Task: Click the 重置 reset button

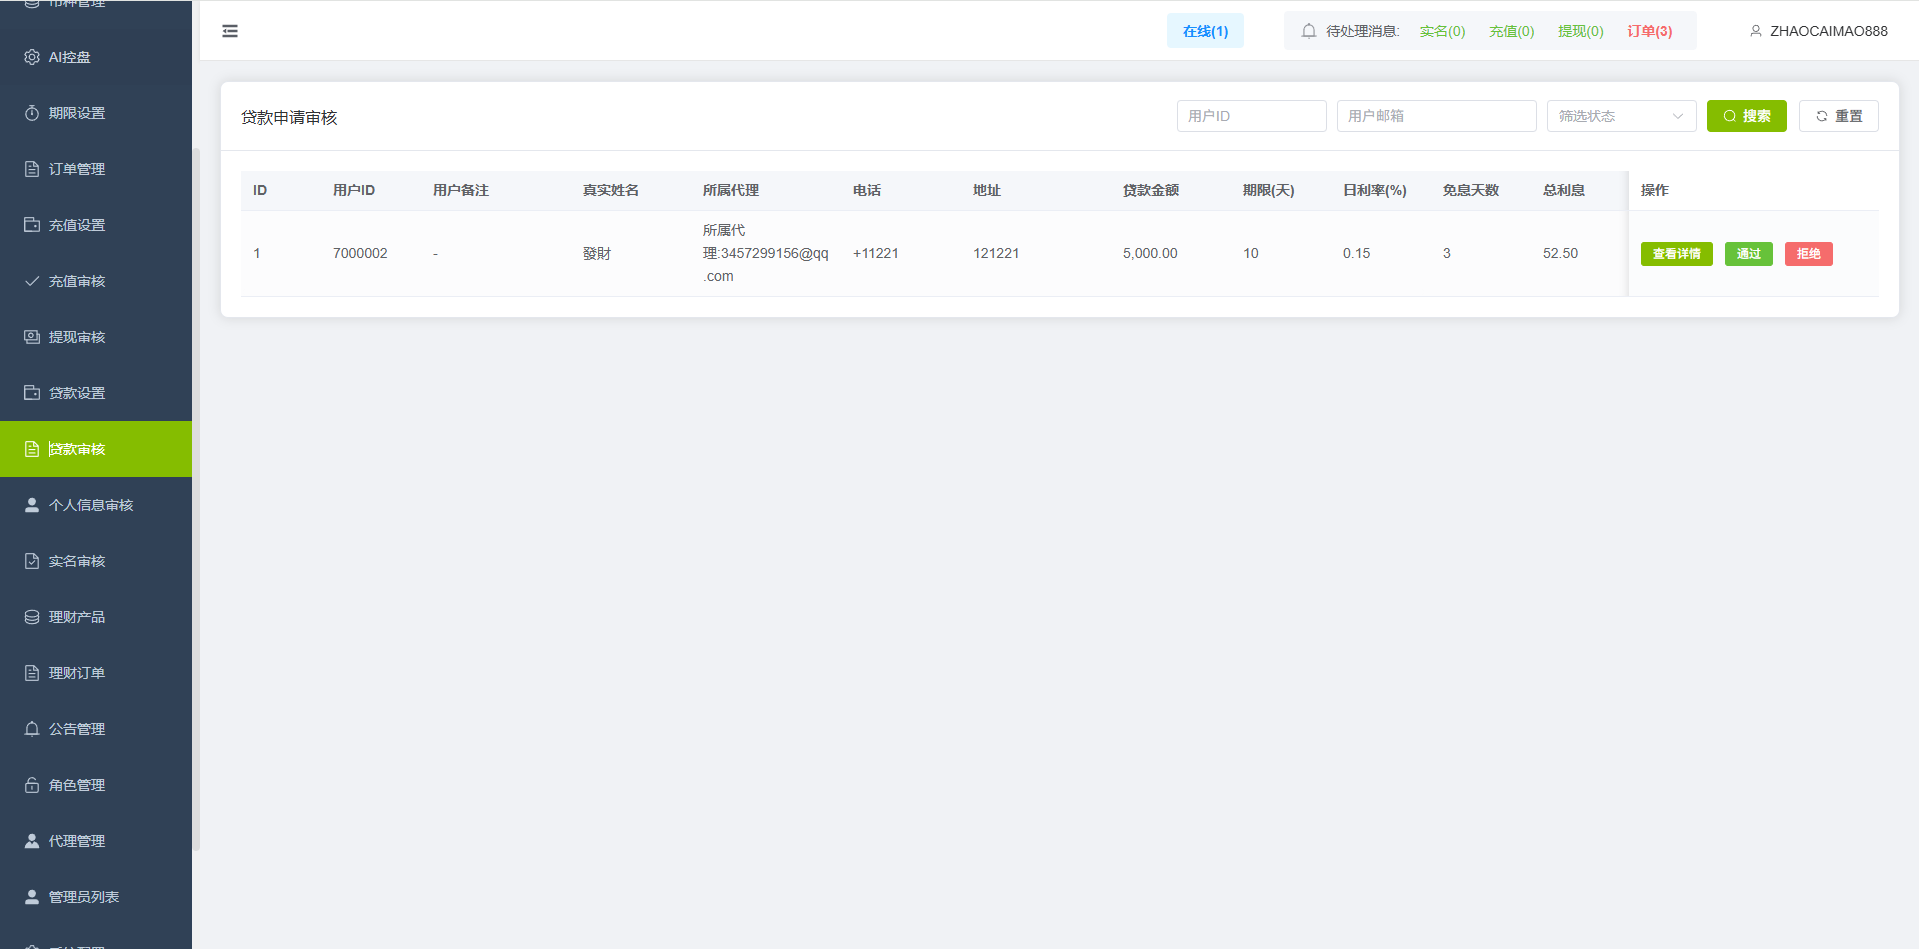Action: 1838,116
